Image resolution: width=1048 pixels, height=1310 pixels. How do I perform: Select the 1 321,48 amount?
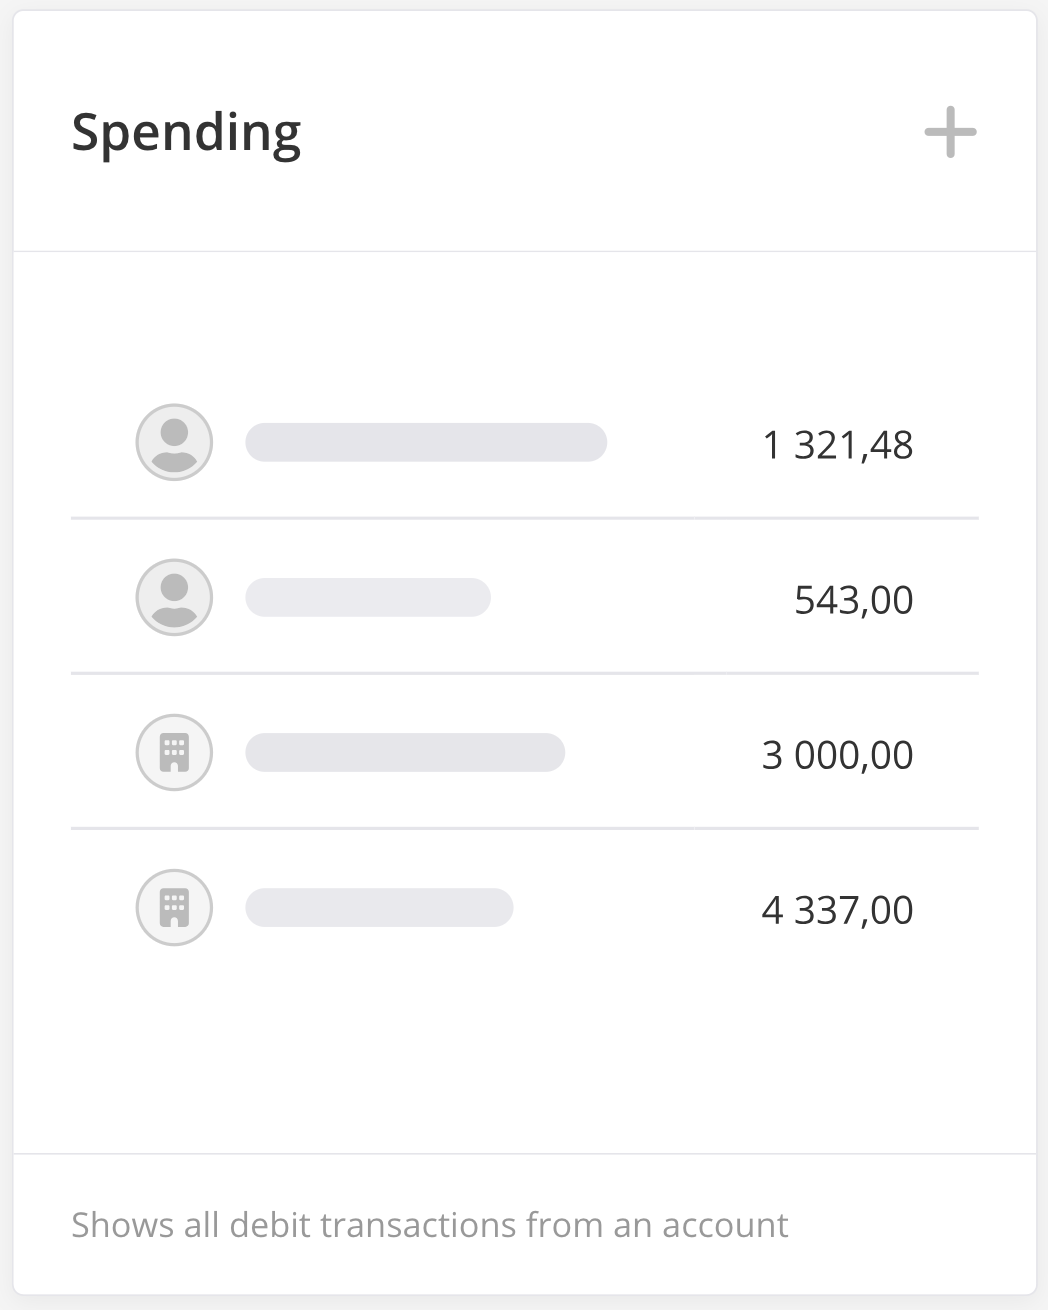point(837,445)
